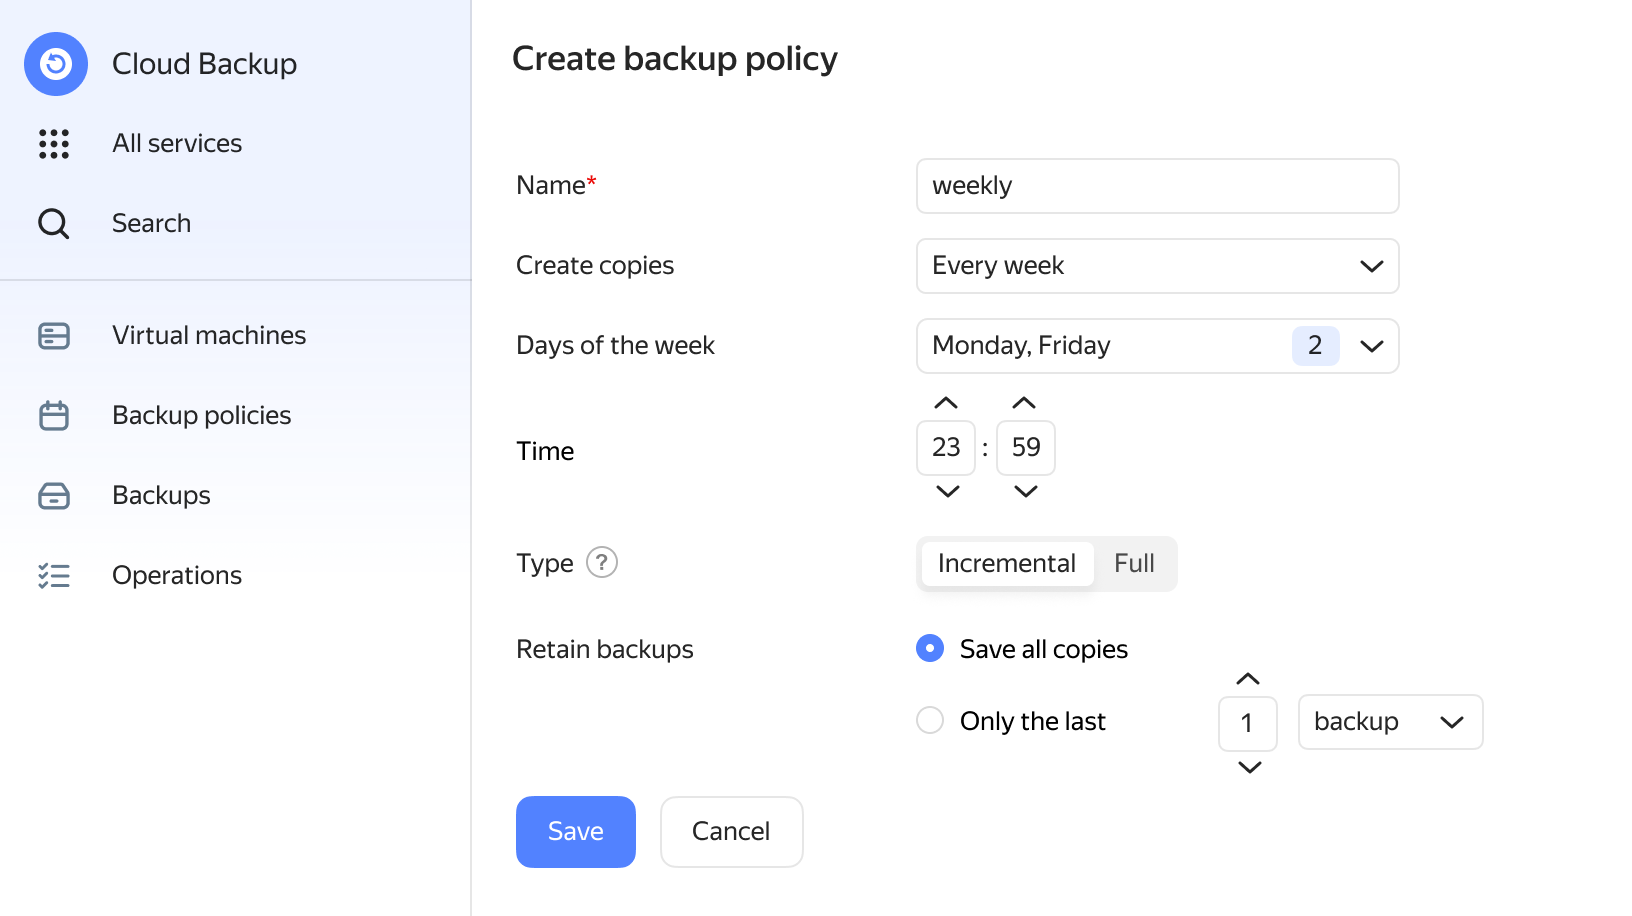Open Backup policies in the sidebar
The width and height of the screenshot is (1632, 916).
click(x=201, y=416)
